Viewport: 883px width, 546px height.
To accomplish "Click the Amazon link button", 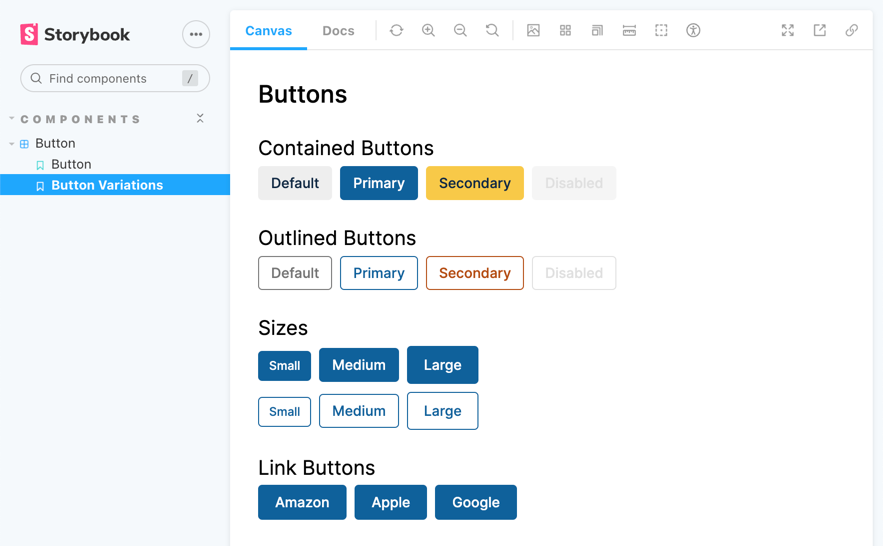I will 302,502.
